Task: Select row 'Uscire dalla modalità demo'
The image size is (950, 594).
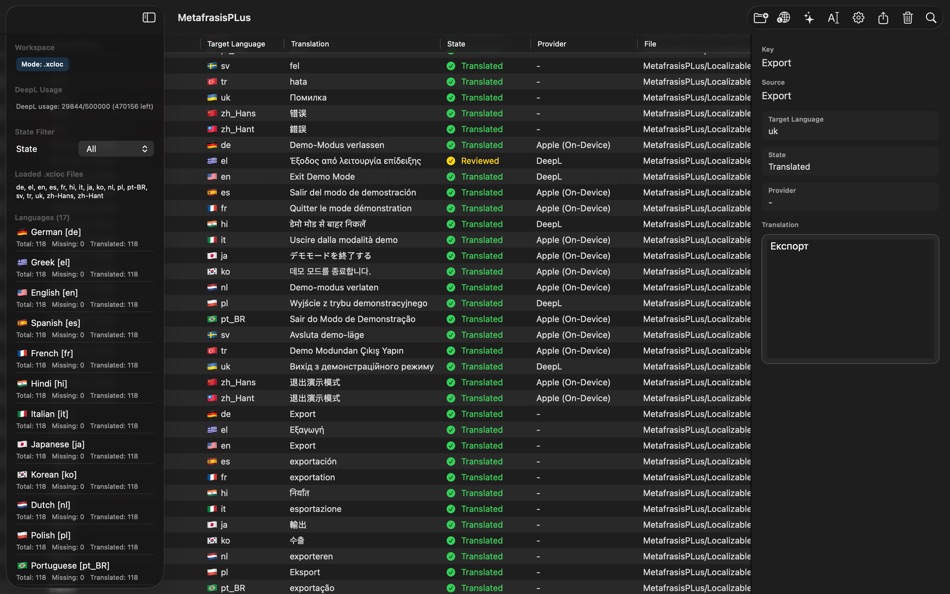Action: coord(457,240)
